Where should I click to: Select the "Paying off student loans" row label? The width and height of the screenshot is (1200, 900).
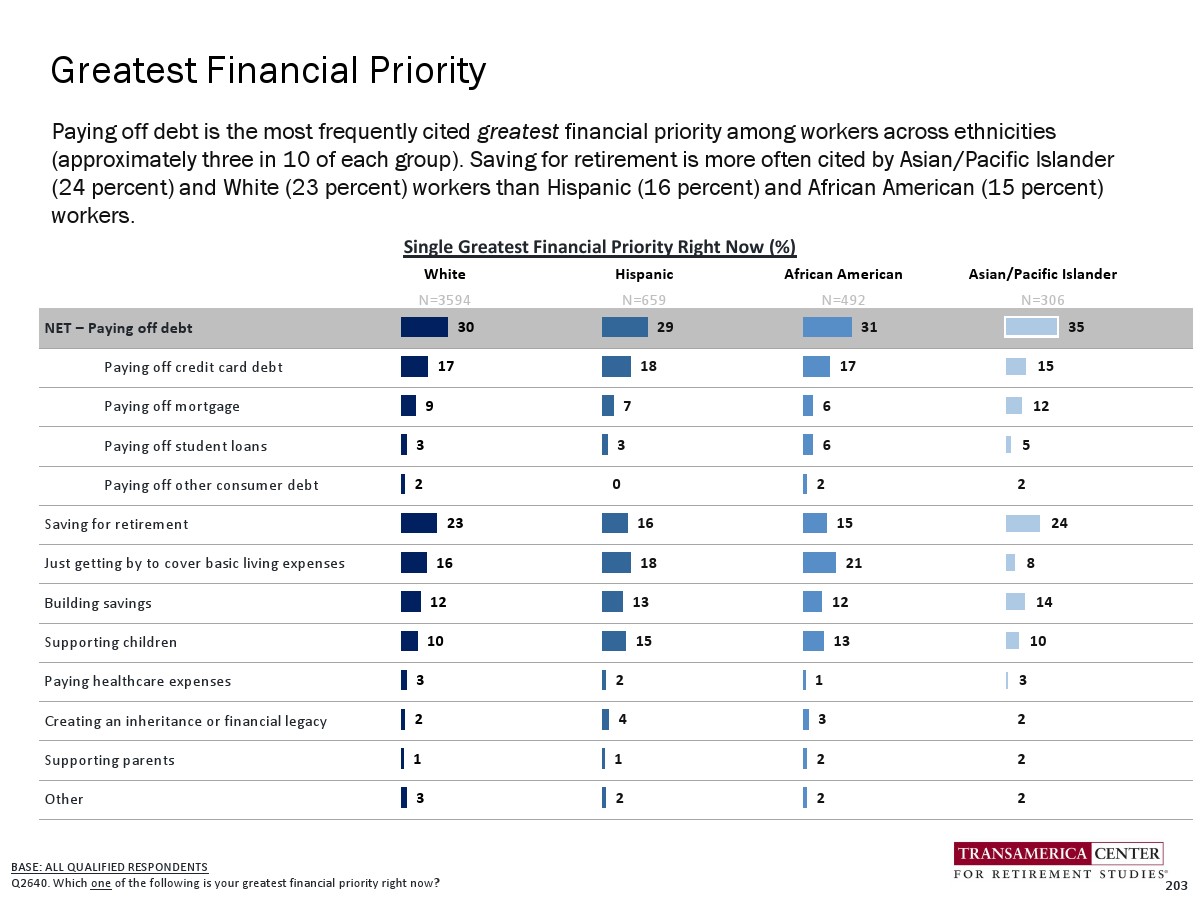[185, 446]
